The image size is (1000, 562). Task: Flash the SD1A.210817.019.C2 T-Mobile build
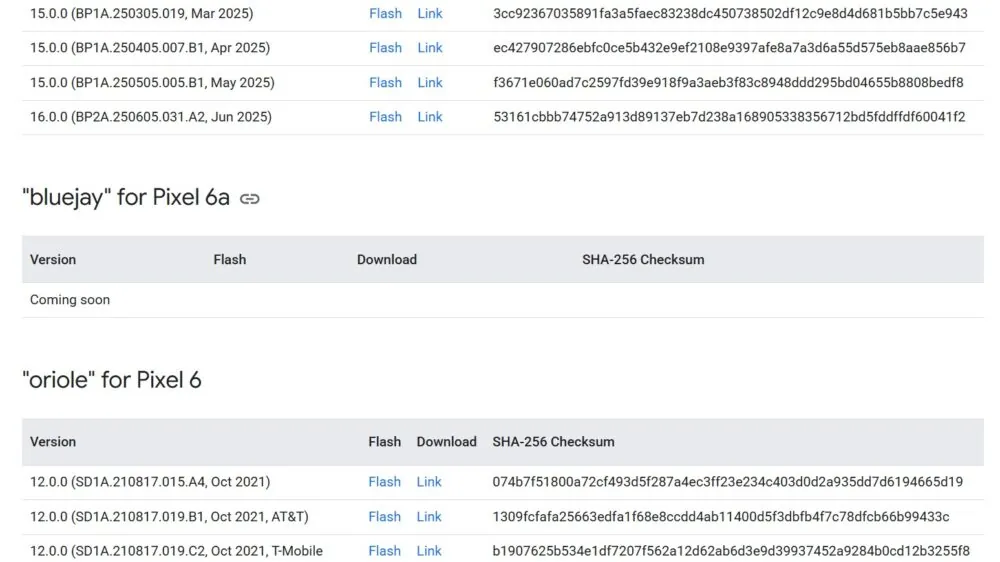tap(385, 551)
